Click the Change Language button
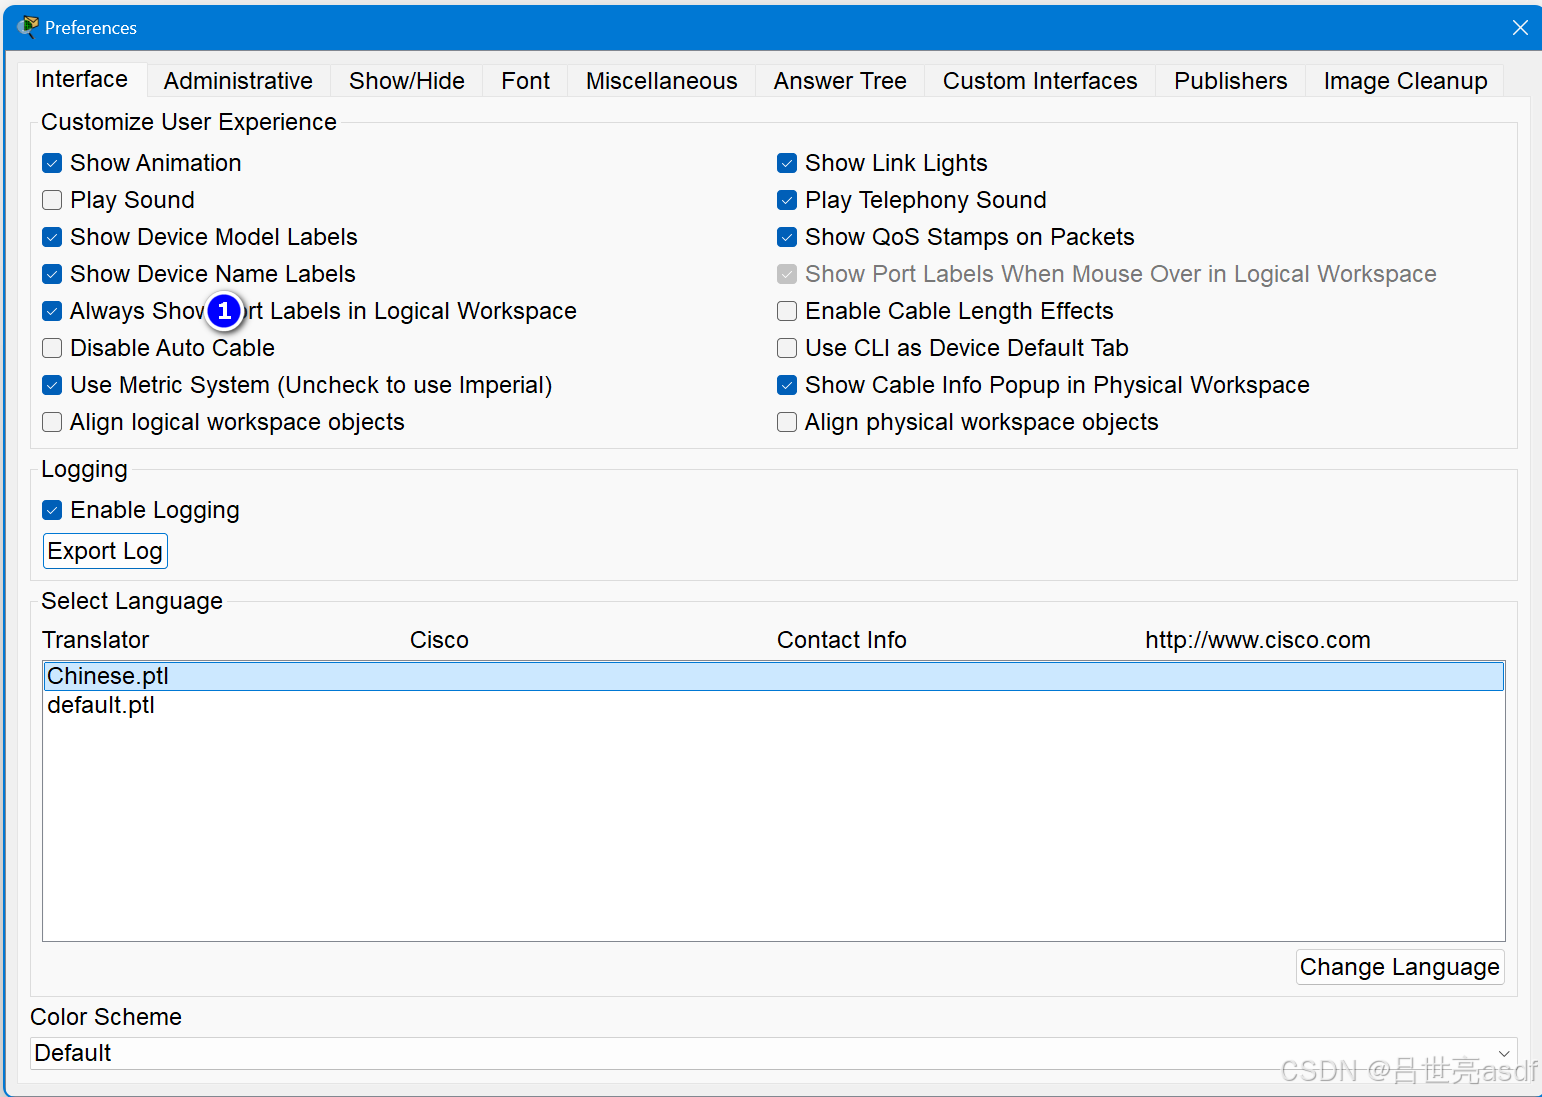 click(1400, 967)
